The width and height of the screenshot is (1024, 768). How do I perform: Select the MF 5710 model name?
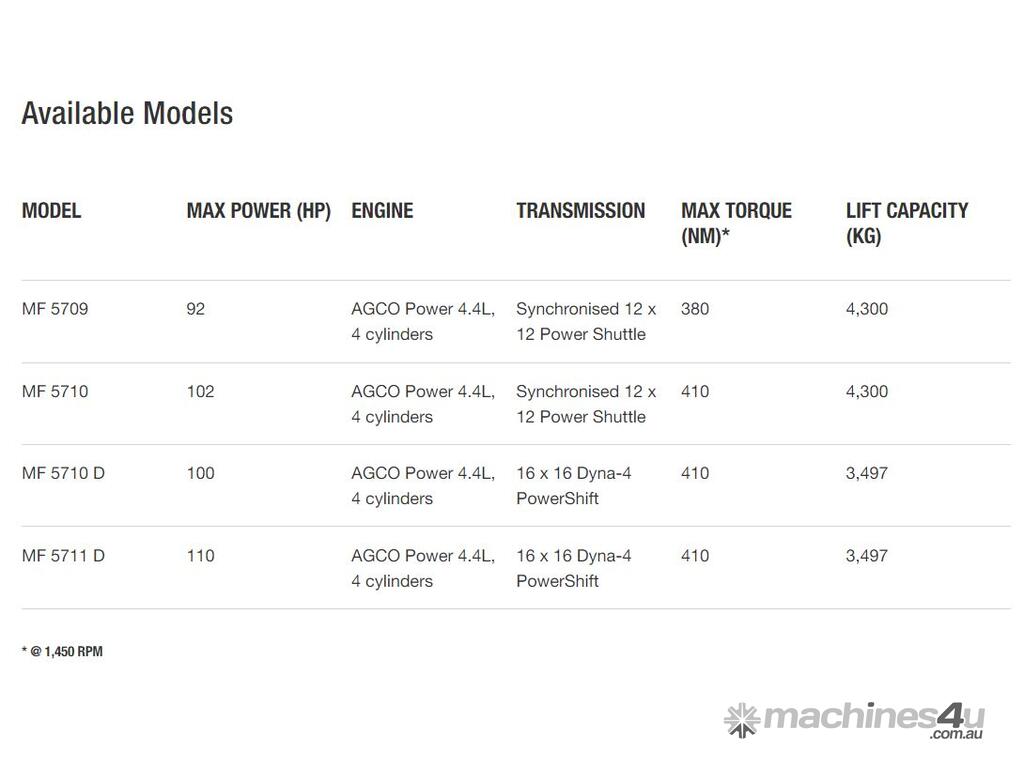click(55, 391)
